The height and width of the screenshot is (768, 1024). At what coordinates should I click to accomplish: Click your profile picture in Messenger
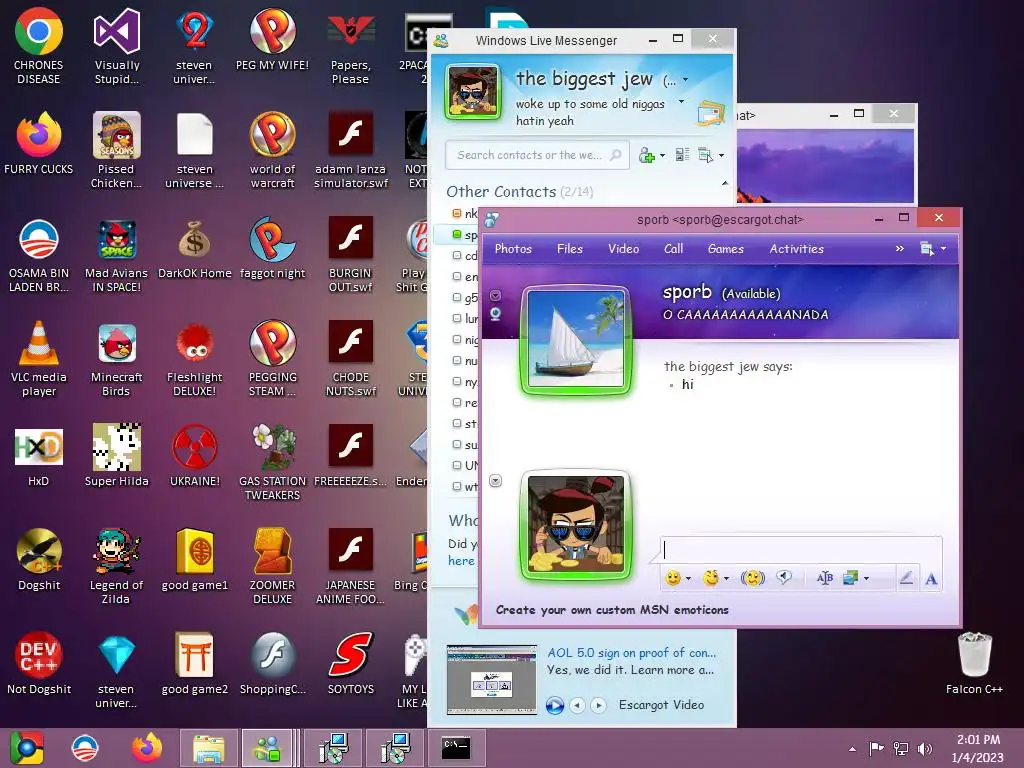[x=473, y=92]
